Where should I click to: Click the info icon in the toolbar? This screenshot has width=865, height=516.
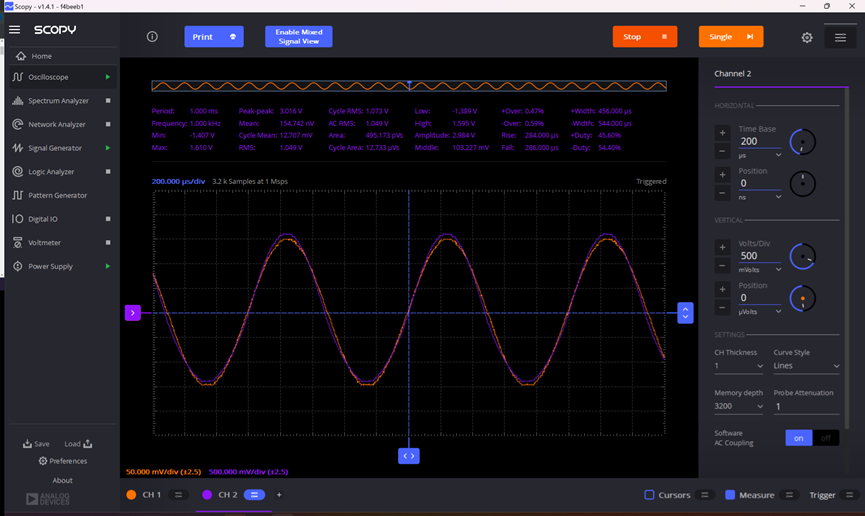tap(152, 36)
